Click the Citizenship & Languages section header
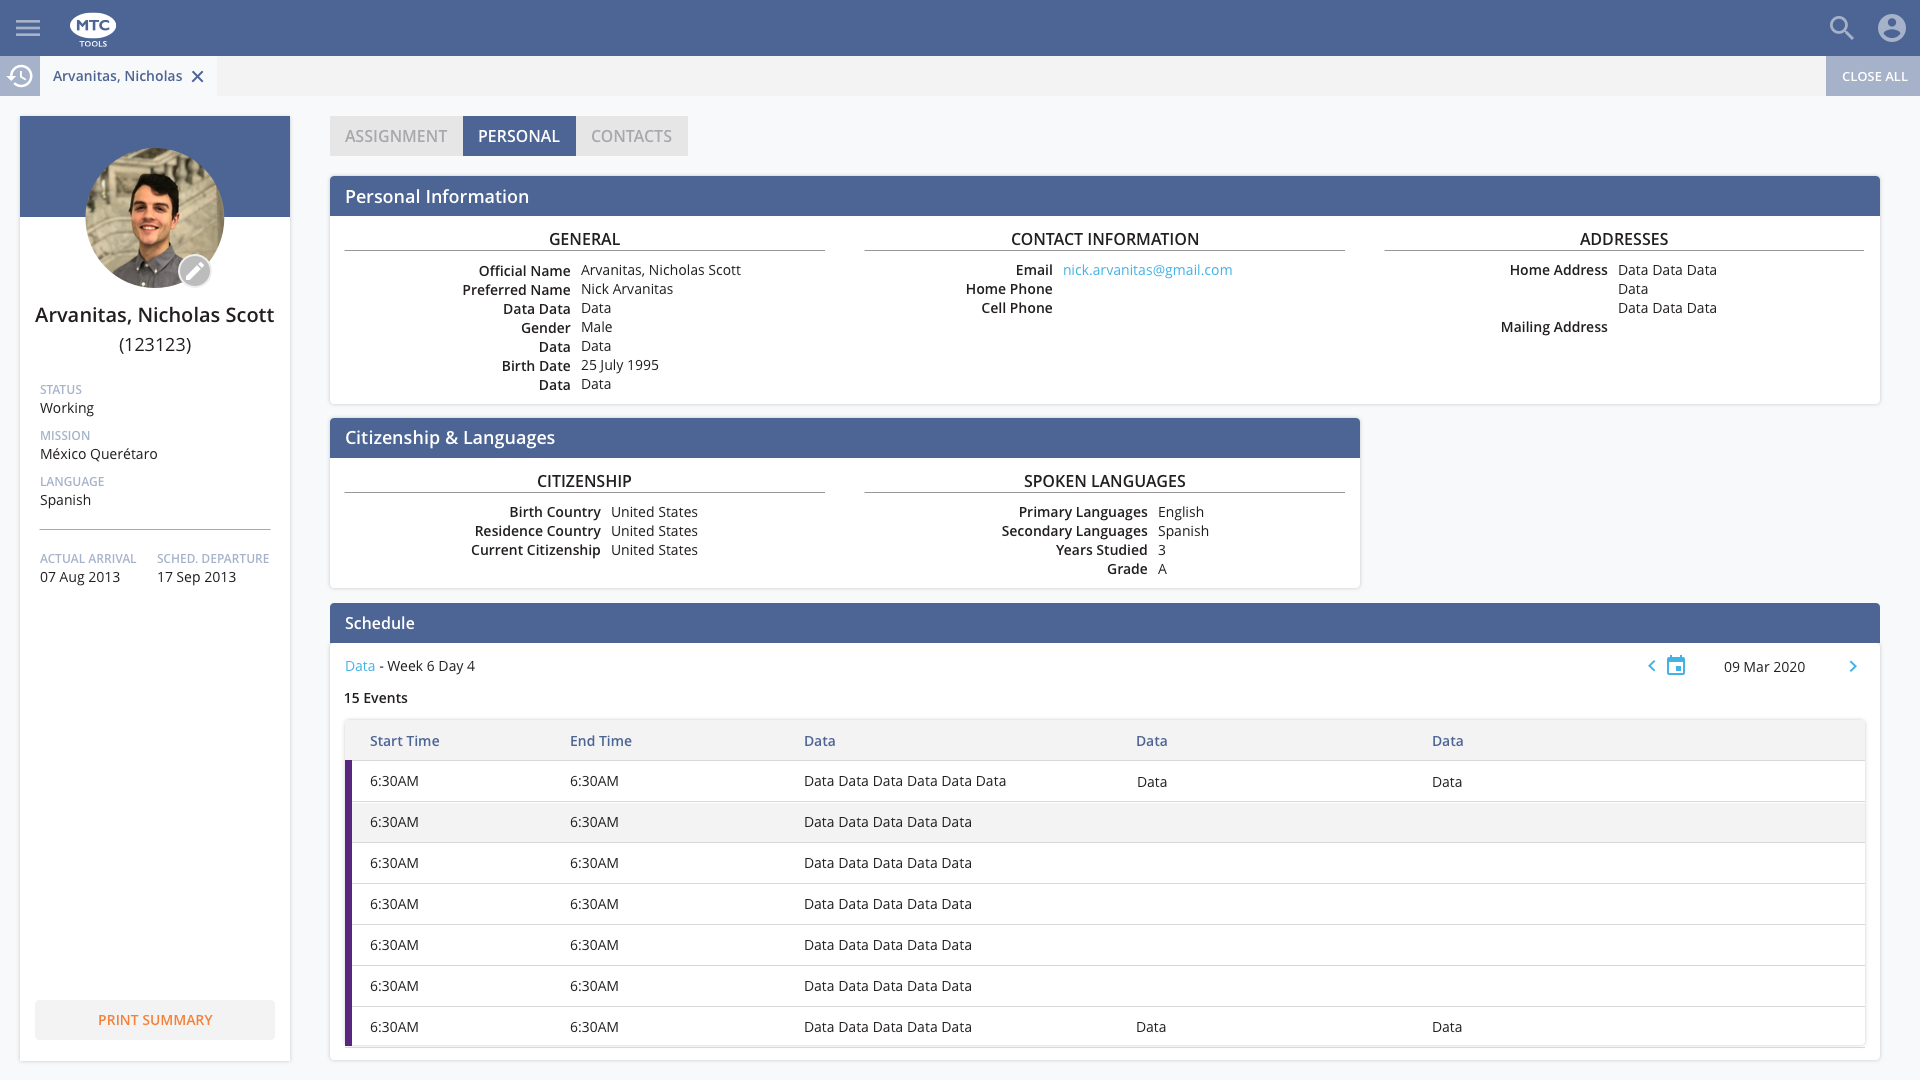 (x=845, y=438)
